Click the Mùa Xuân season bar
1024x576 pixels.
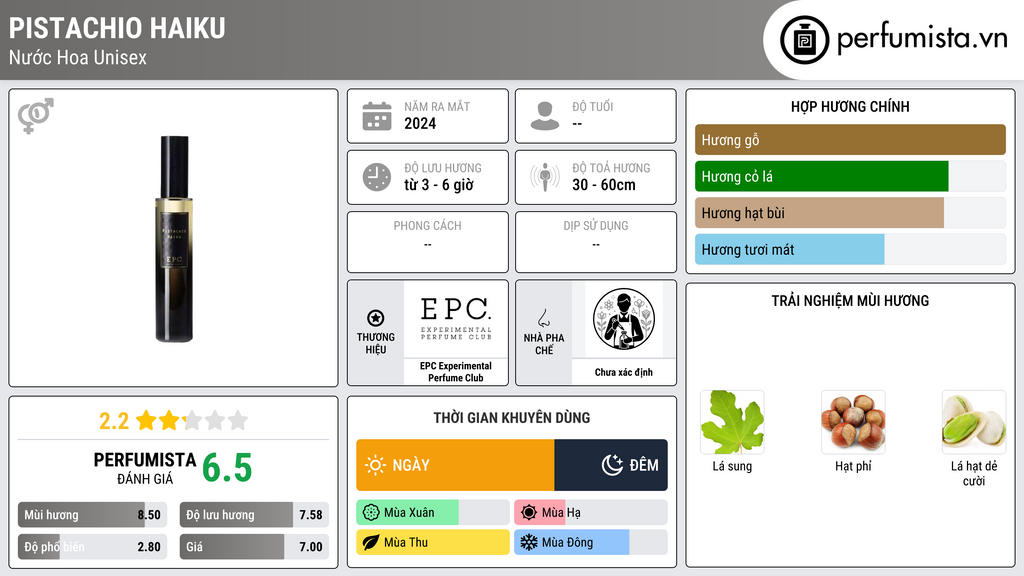click(432, 513)
